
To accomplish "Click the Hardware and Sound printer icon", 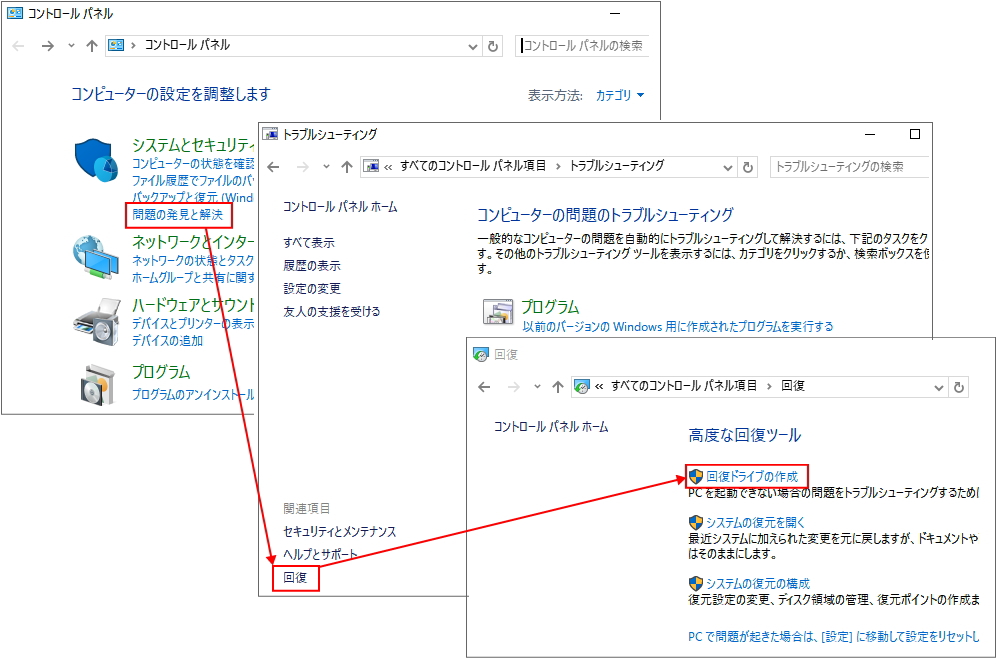I will click(97, 321).
